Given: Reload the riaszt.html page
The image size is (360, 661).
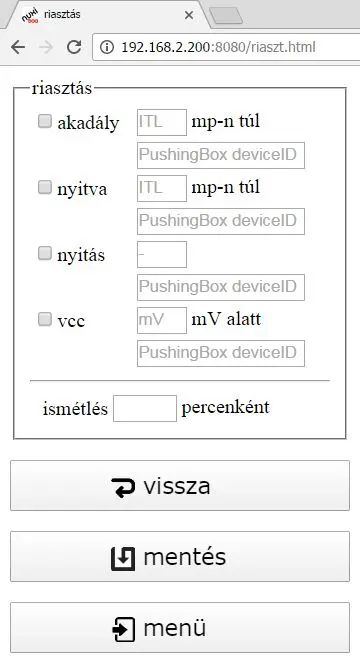Looking at the screenshot, I should (74, 47).
